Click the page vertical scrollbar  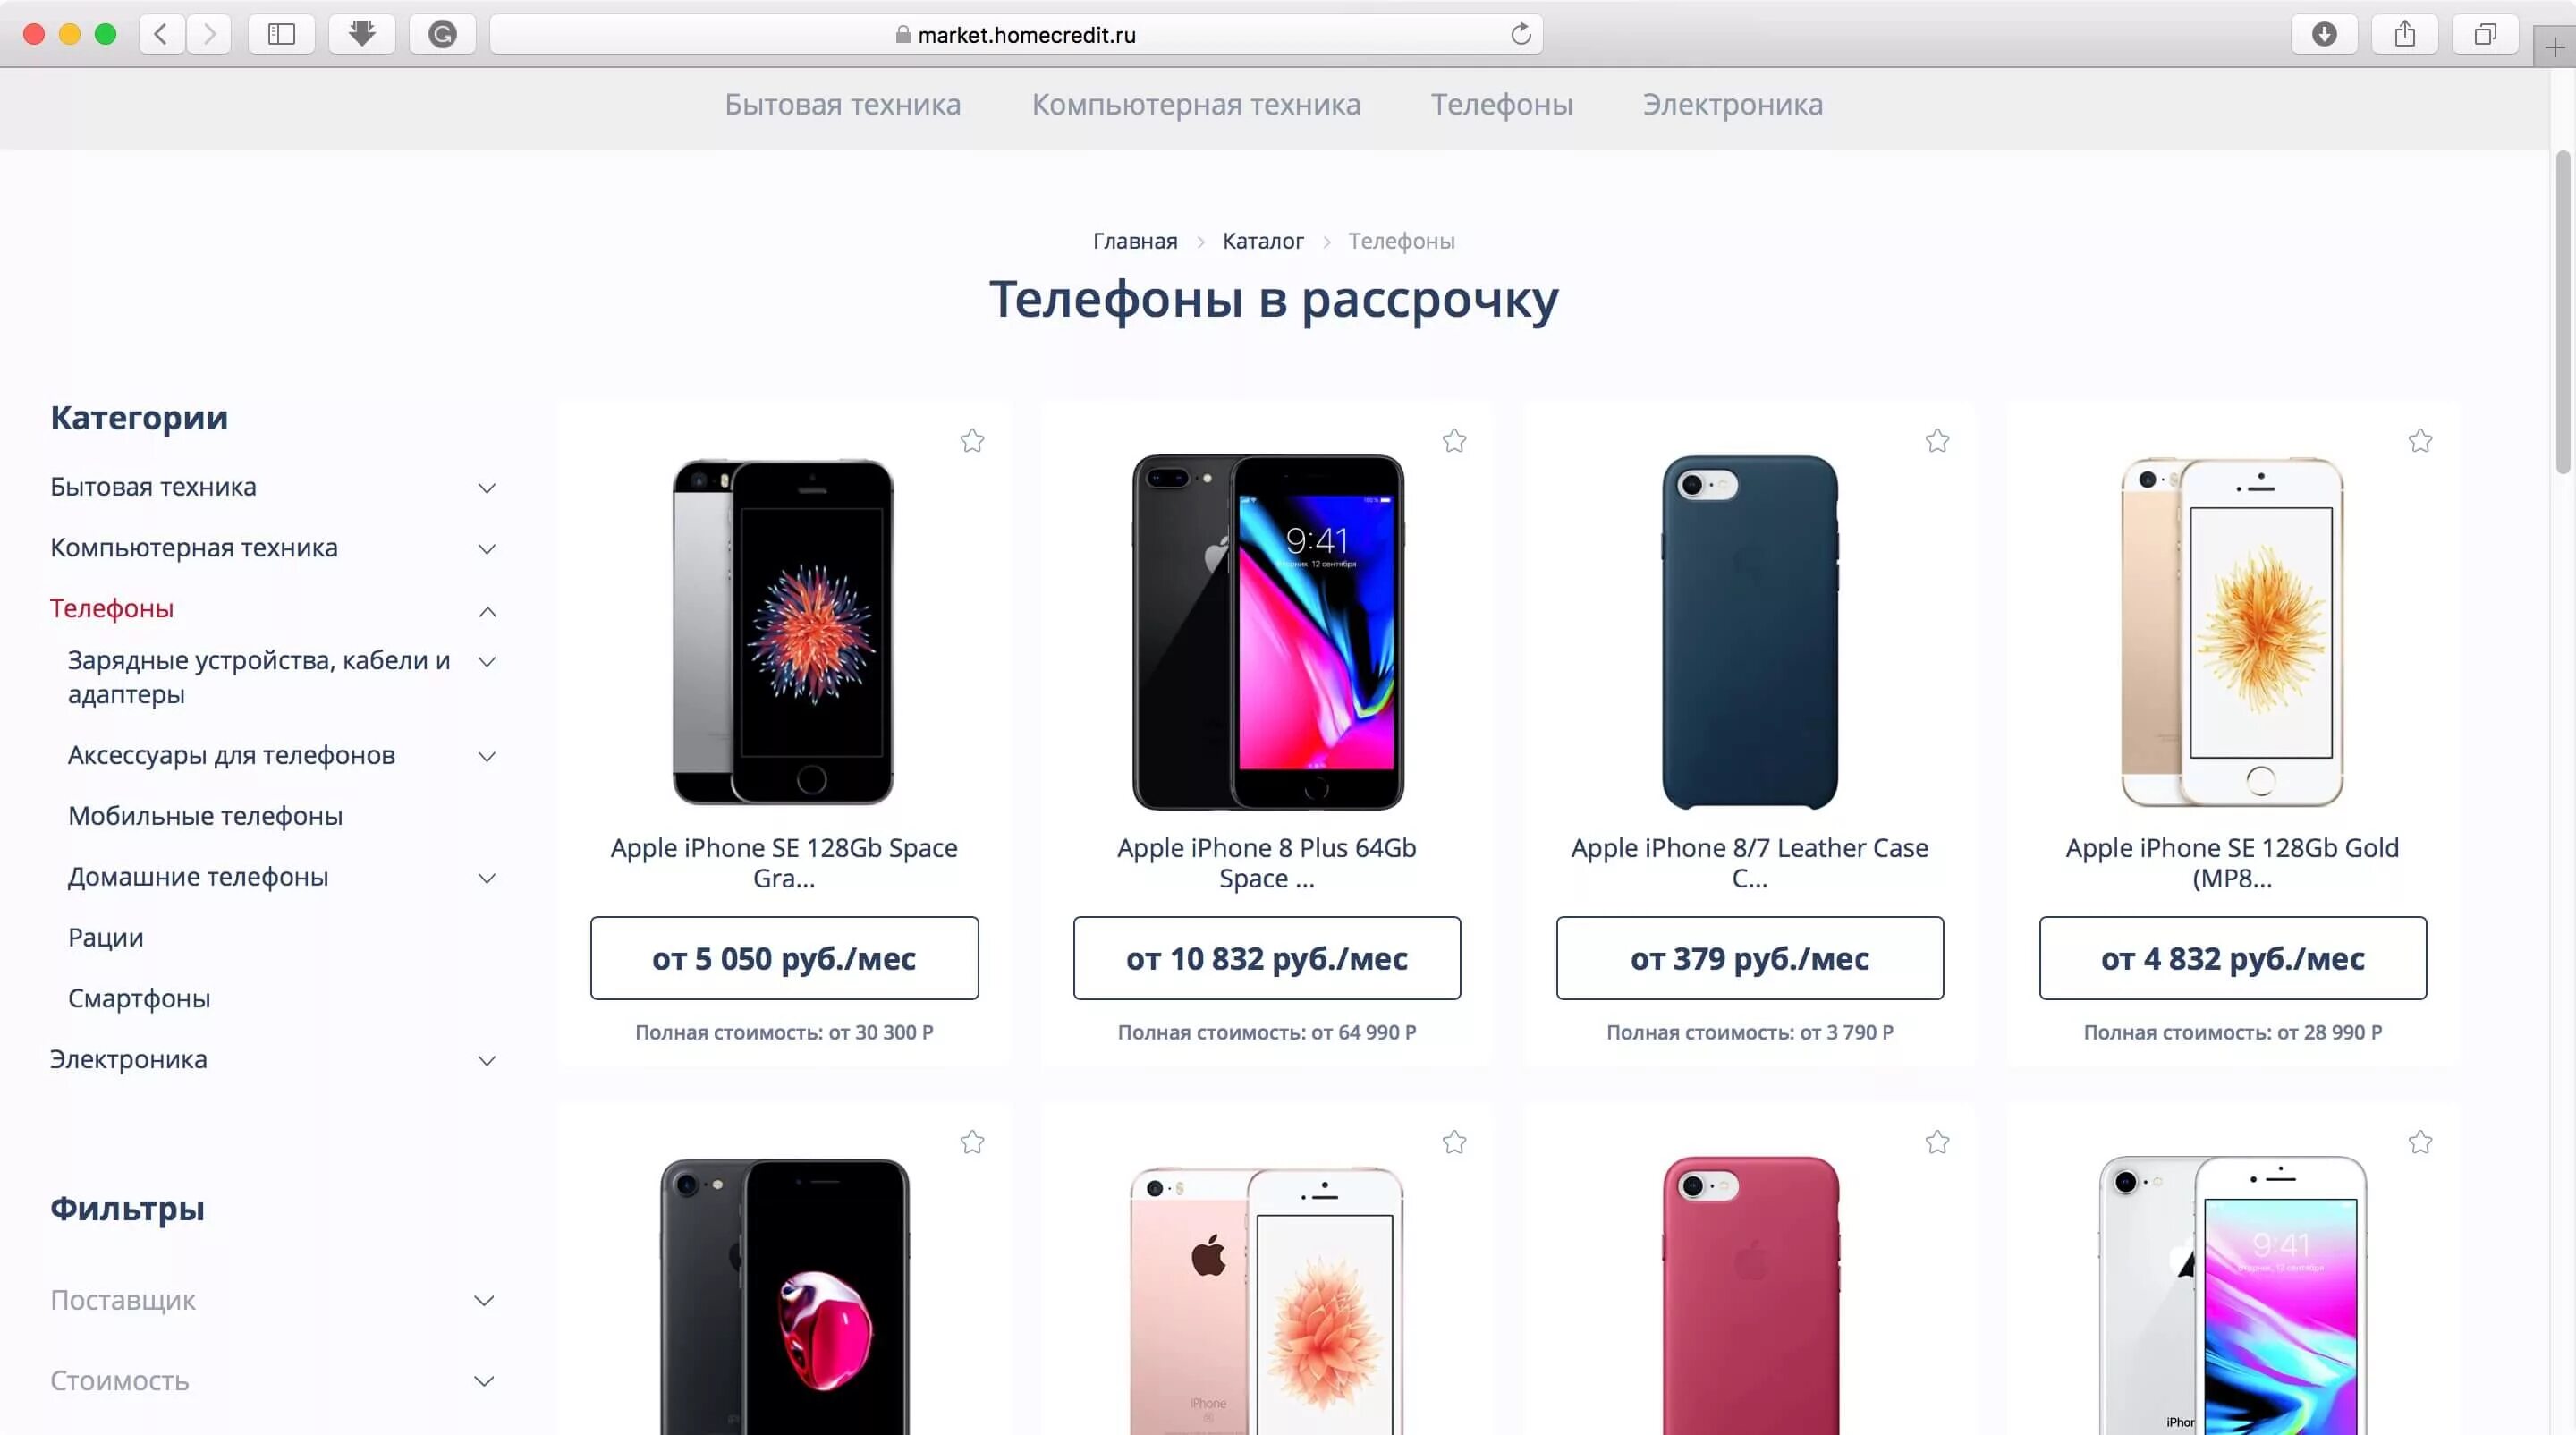tap(2563, 310)
